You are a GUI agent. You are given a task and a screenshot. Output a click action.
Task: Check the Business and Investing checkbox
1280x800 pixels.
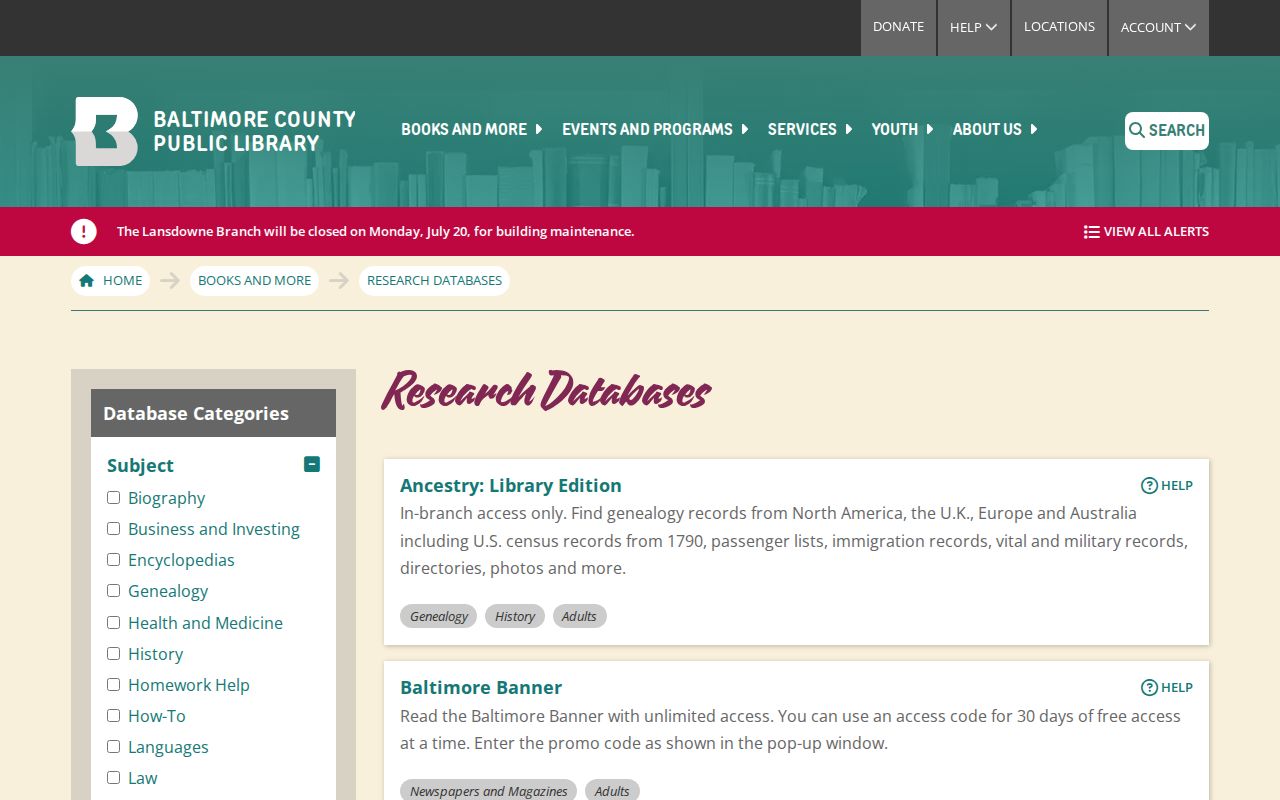coord(113,528)
